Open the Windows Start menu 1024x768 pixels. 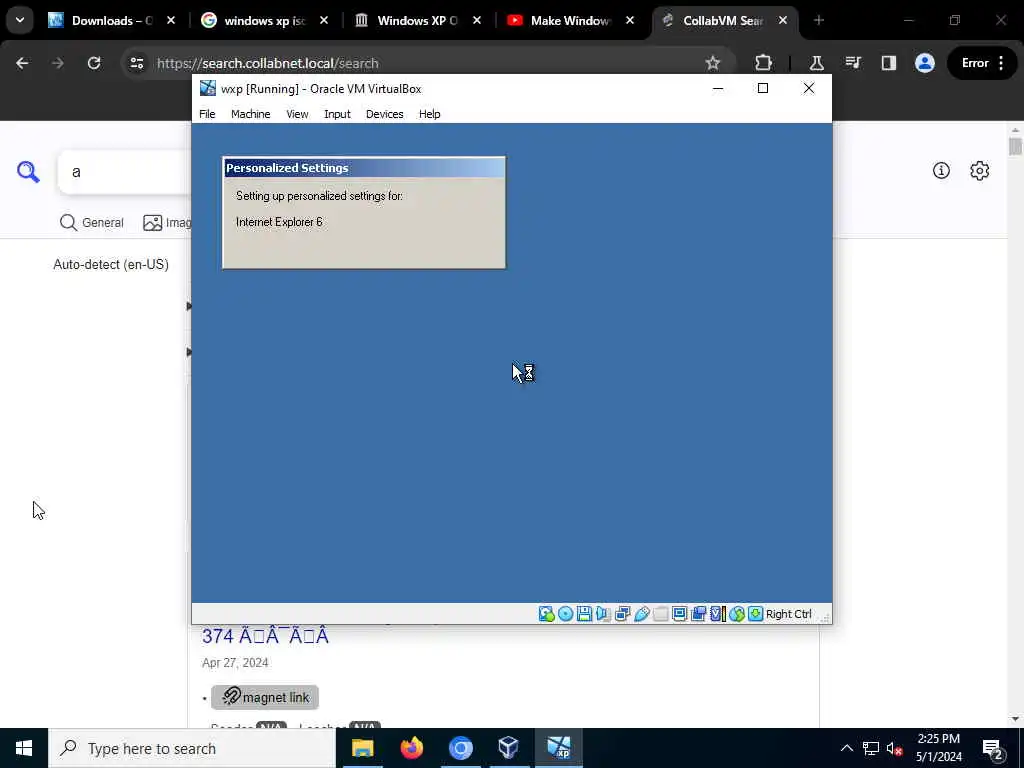[24, 748]
